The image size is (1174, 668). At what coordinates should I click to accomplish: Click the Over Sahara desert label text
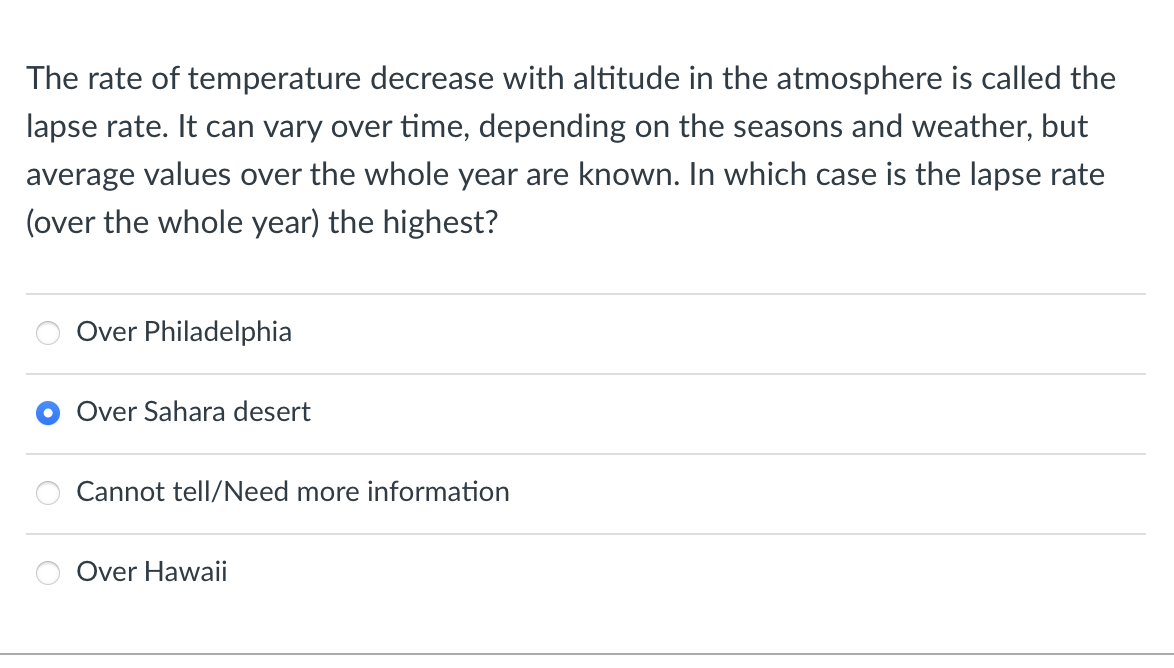pos(193,411)
